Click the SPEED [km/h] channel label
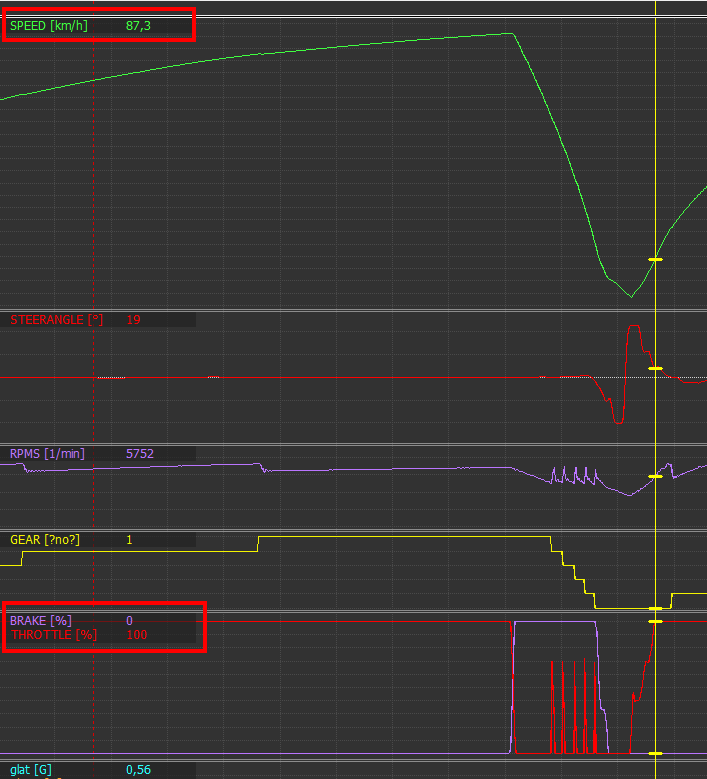The image size is (707, 779). [x=49, y=26]
